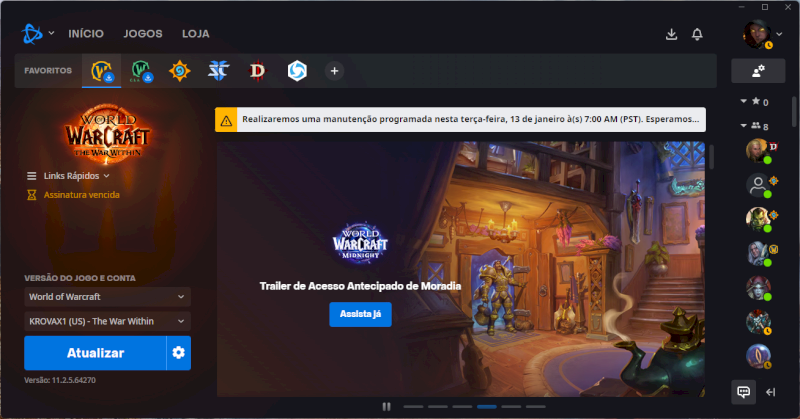Go to the second carousel slide
This screenshot has height=419, width=800.
[x=438, y=407]
